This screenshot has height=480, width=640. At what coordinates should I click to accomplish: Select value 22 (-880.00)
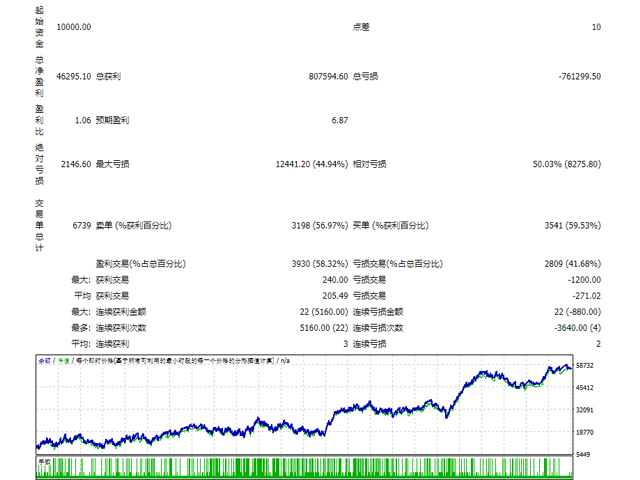tap(578, 312)
